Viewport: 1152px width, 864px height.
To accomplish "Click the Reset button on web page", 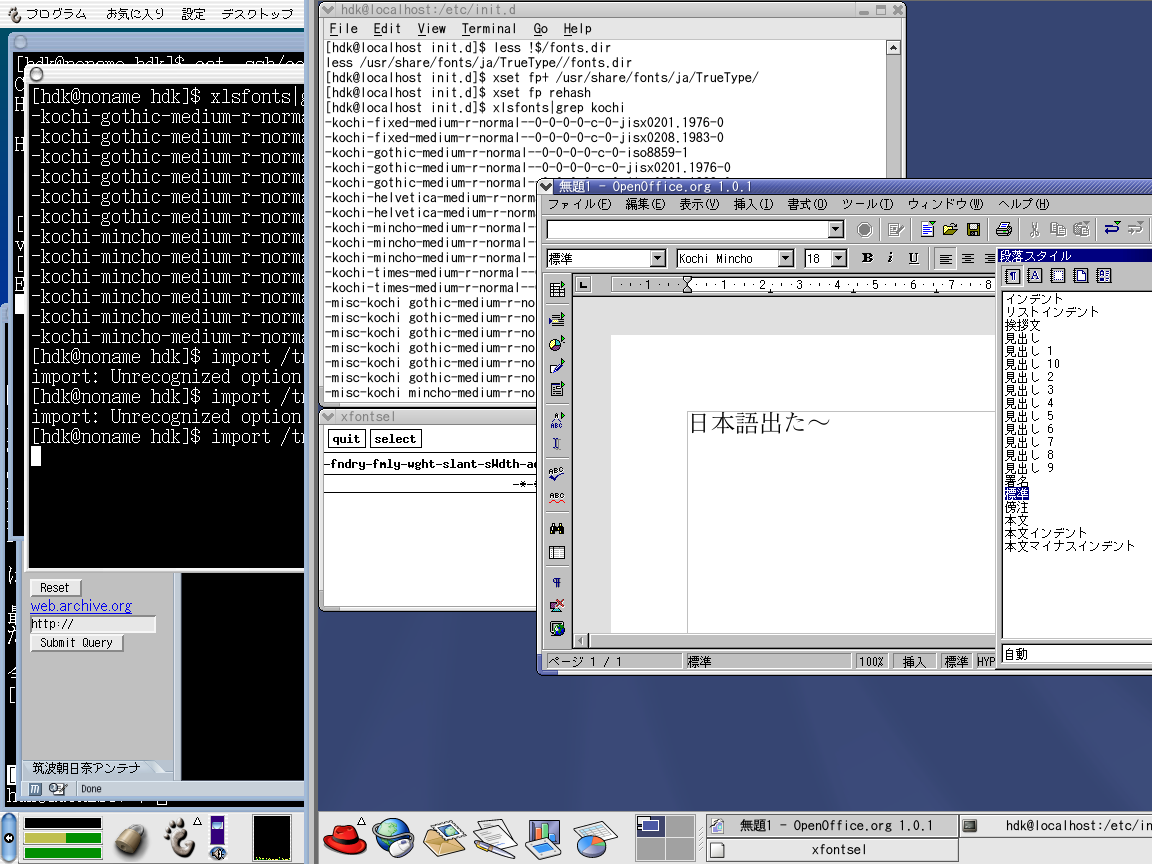I will click(55, 588).
